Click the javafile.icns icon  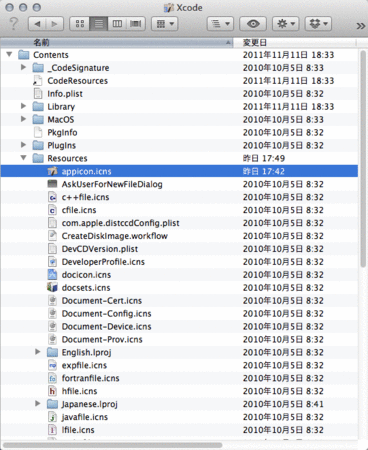[52, 417]
